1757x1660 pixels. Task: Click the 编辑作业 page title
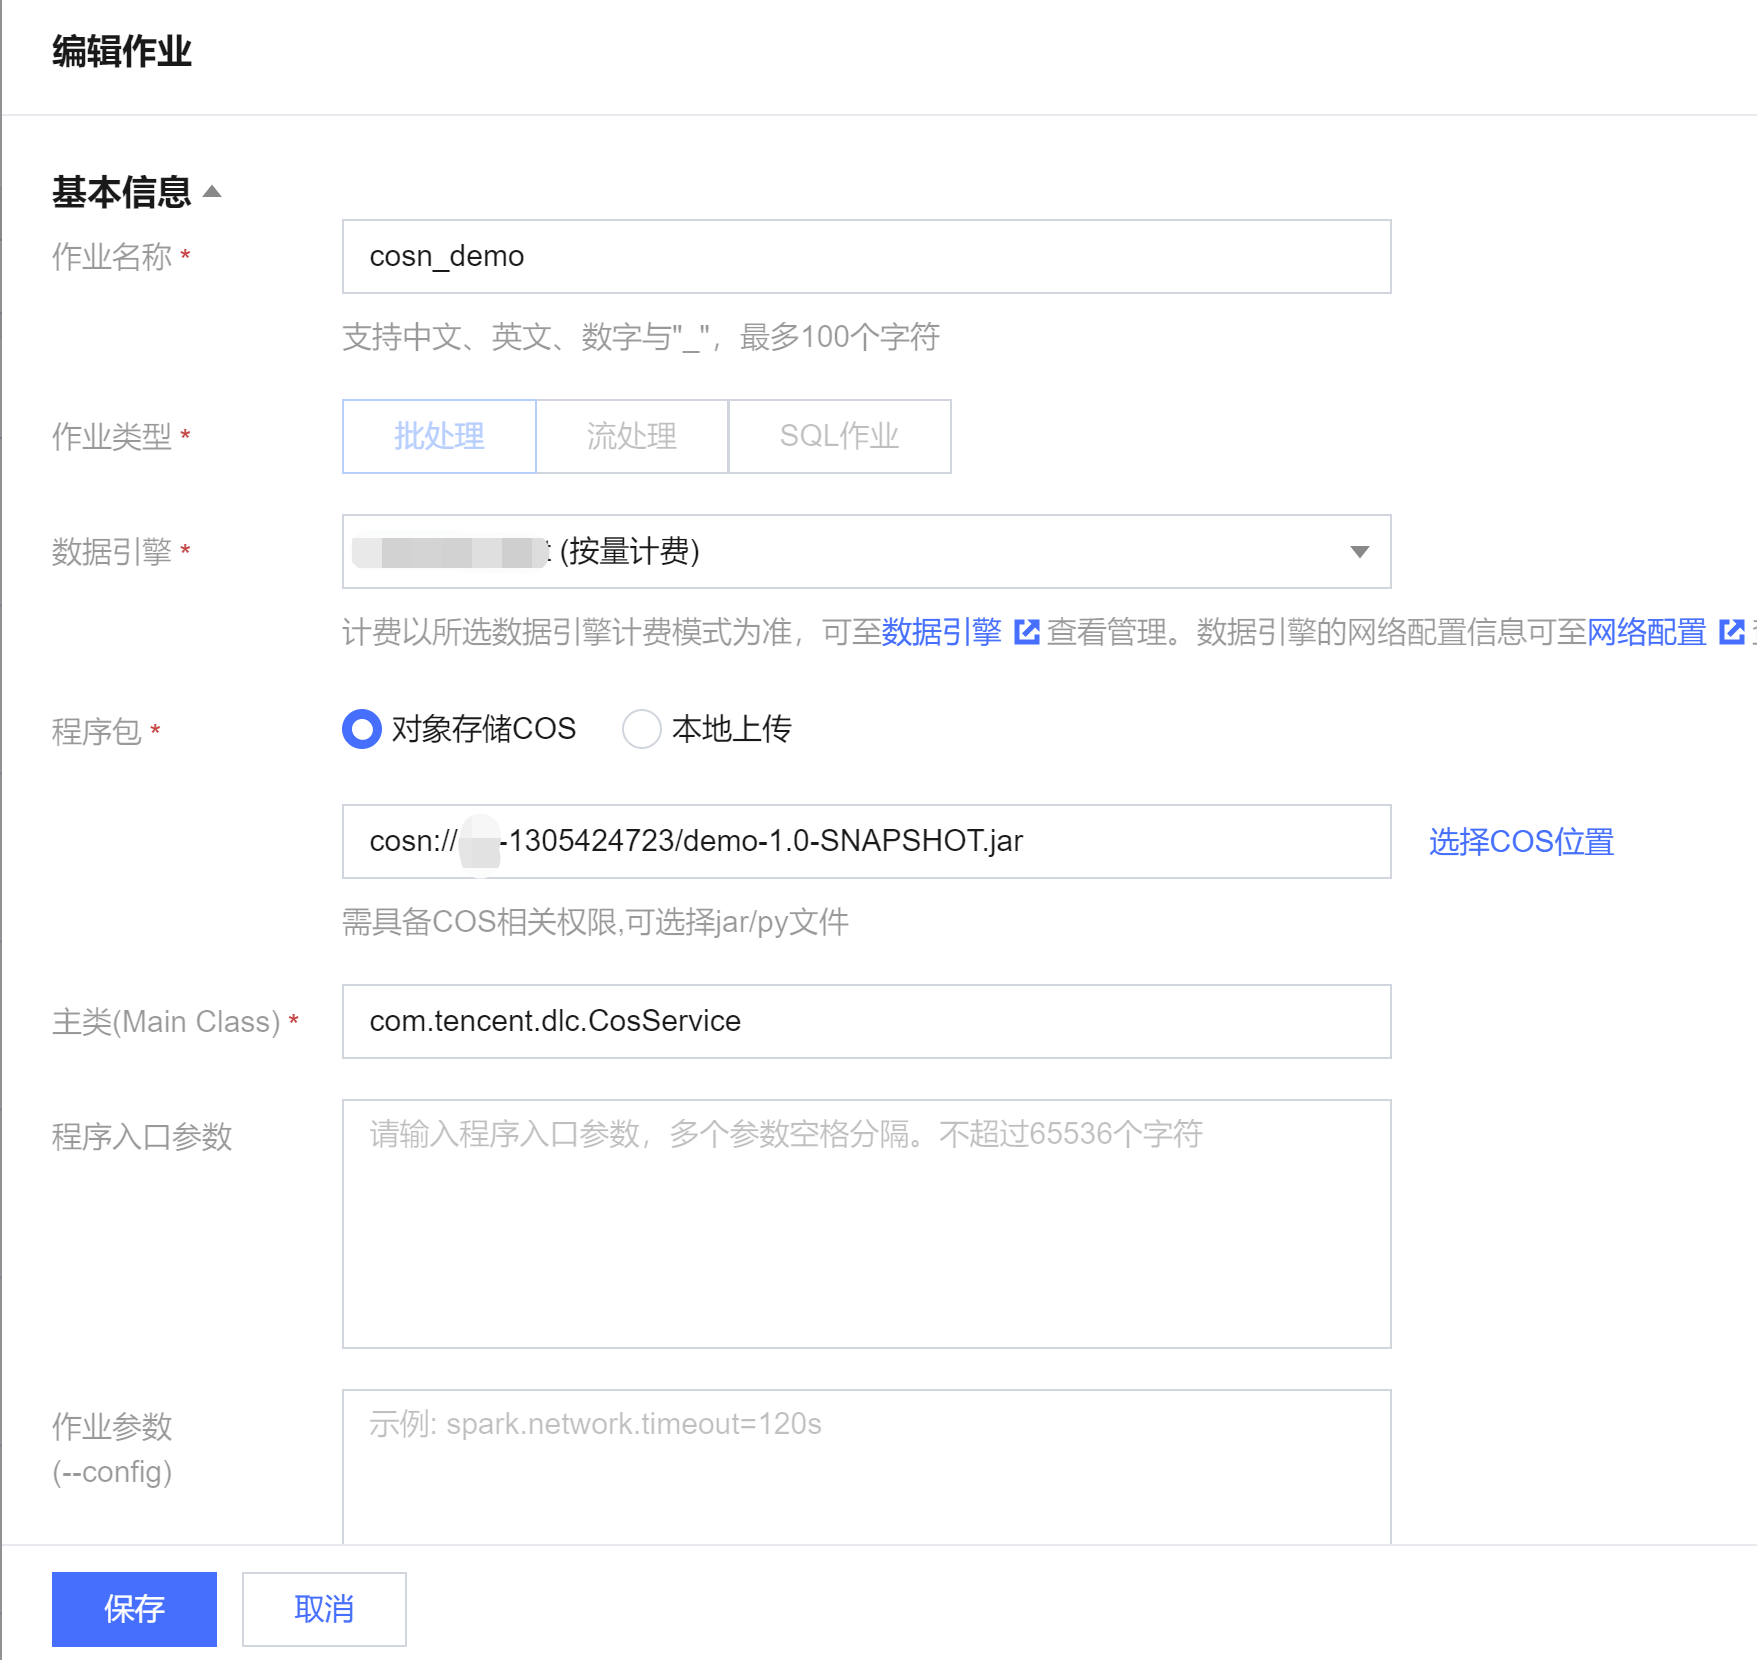(x=121, y=51)
